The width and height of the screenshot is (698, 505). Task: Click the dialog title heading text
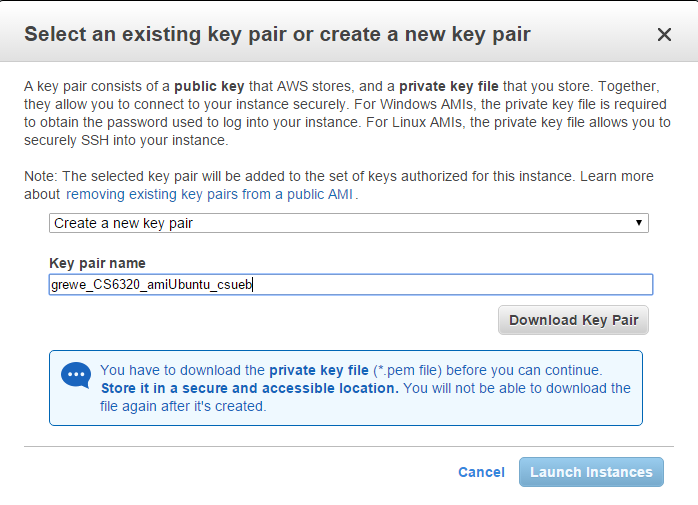(277, 35)
